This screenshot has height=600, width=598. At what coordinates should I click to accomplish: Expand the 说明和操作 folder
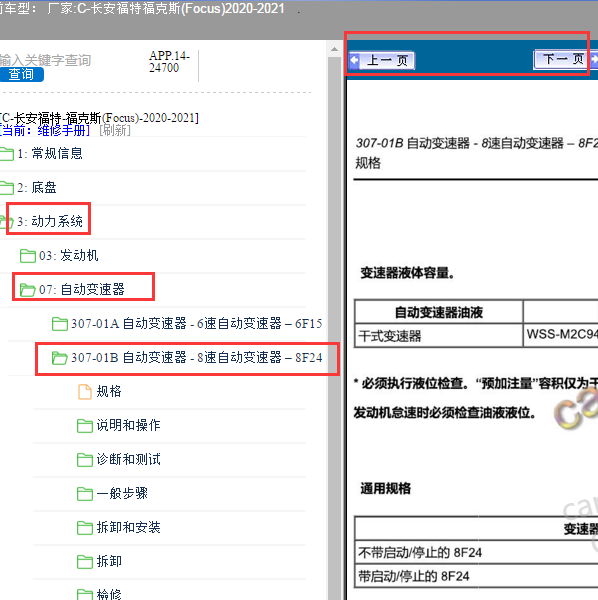pyautogui.click(x=128, y=425)
